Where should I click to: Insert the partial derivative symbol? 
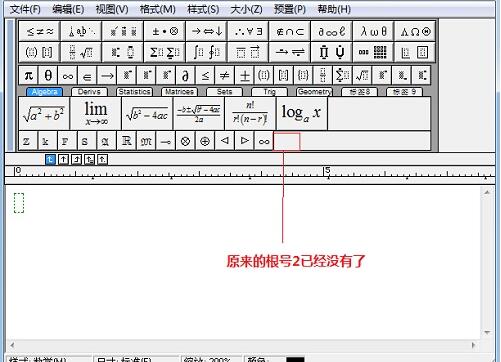(186, 75)
